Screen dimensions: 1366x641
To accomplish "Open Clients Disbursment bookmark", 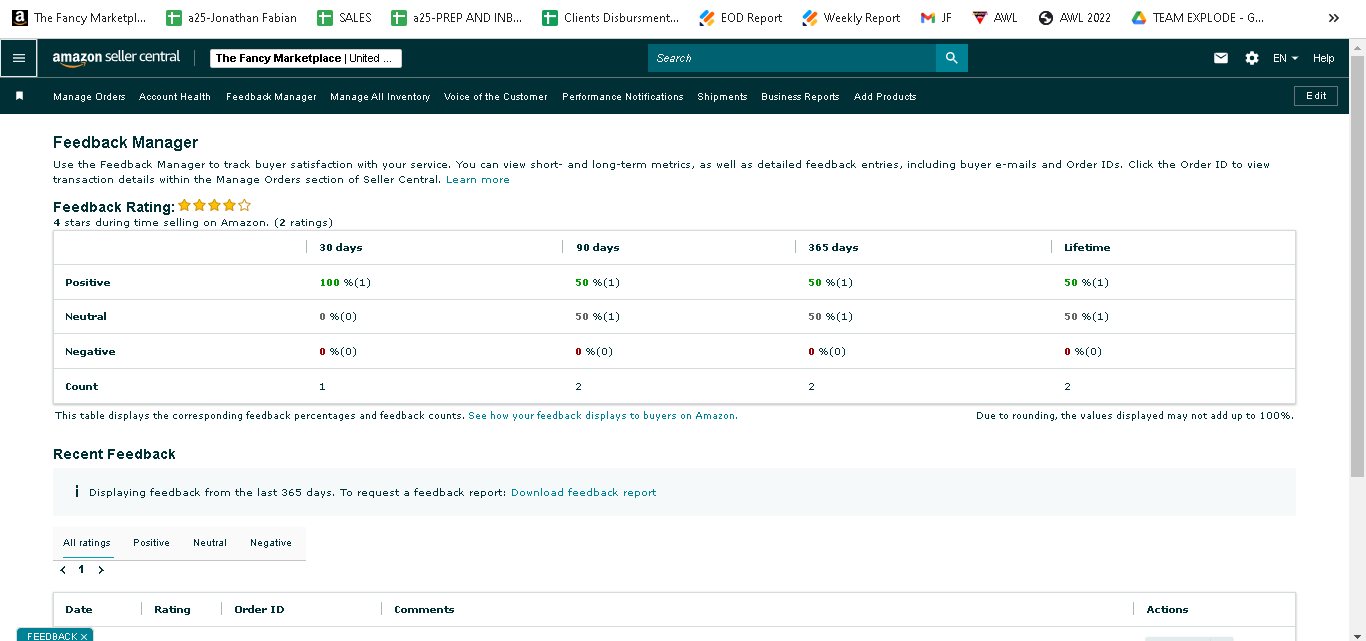I will pos(610,18).
